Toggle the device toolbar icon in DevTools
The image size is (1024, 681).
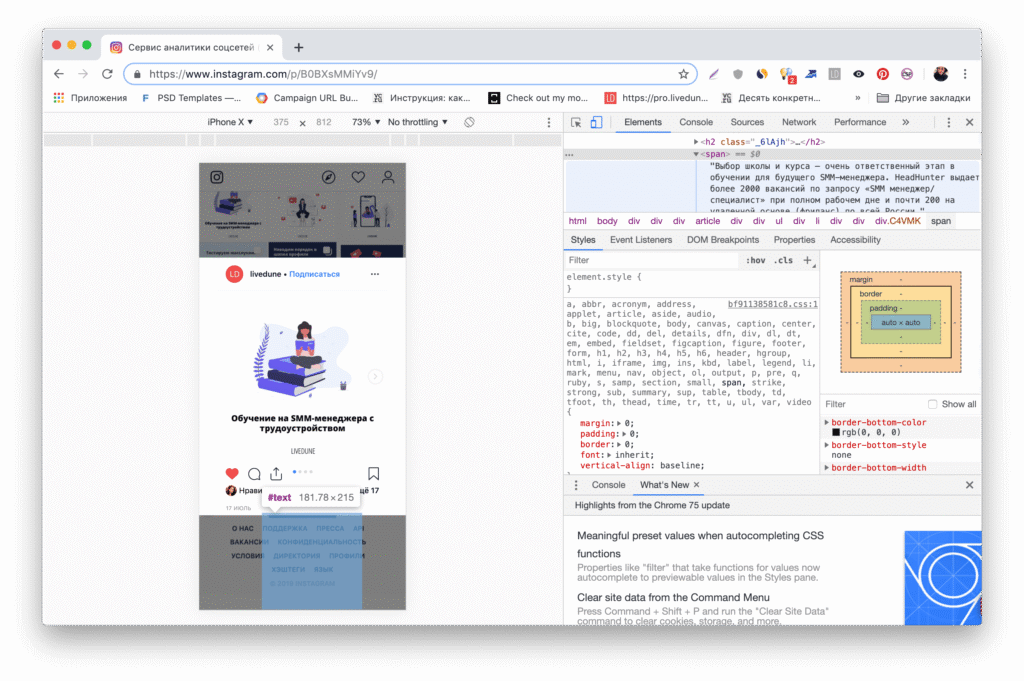tap(596, 123)
